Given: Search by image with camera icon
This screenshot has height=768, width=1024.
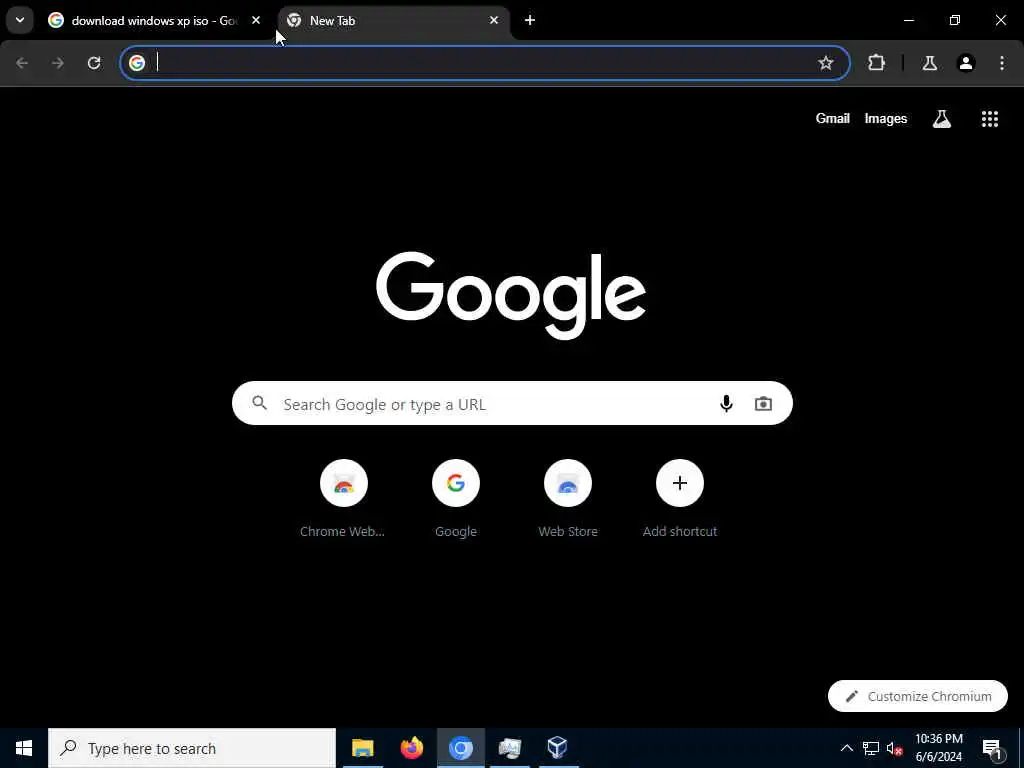Looking at the screenshot, I should (763, 404).
